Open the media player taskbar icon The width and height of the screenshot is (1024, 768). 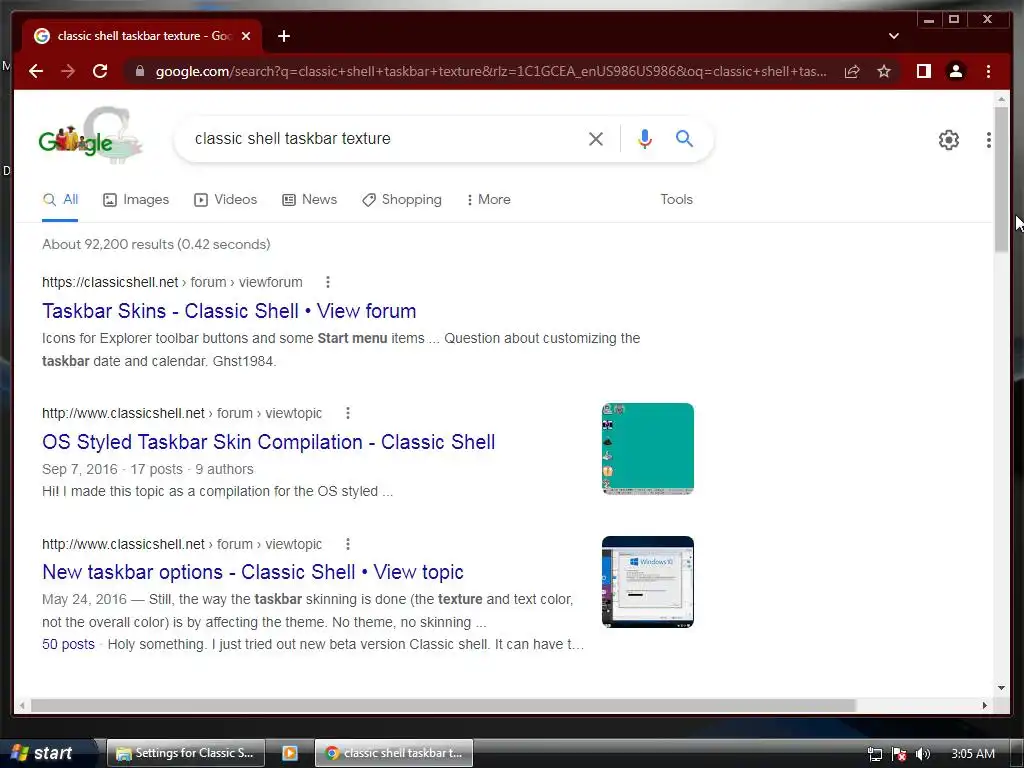[290, 753]
